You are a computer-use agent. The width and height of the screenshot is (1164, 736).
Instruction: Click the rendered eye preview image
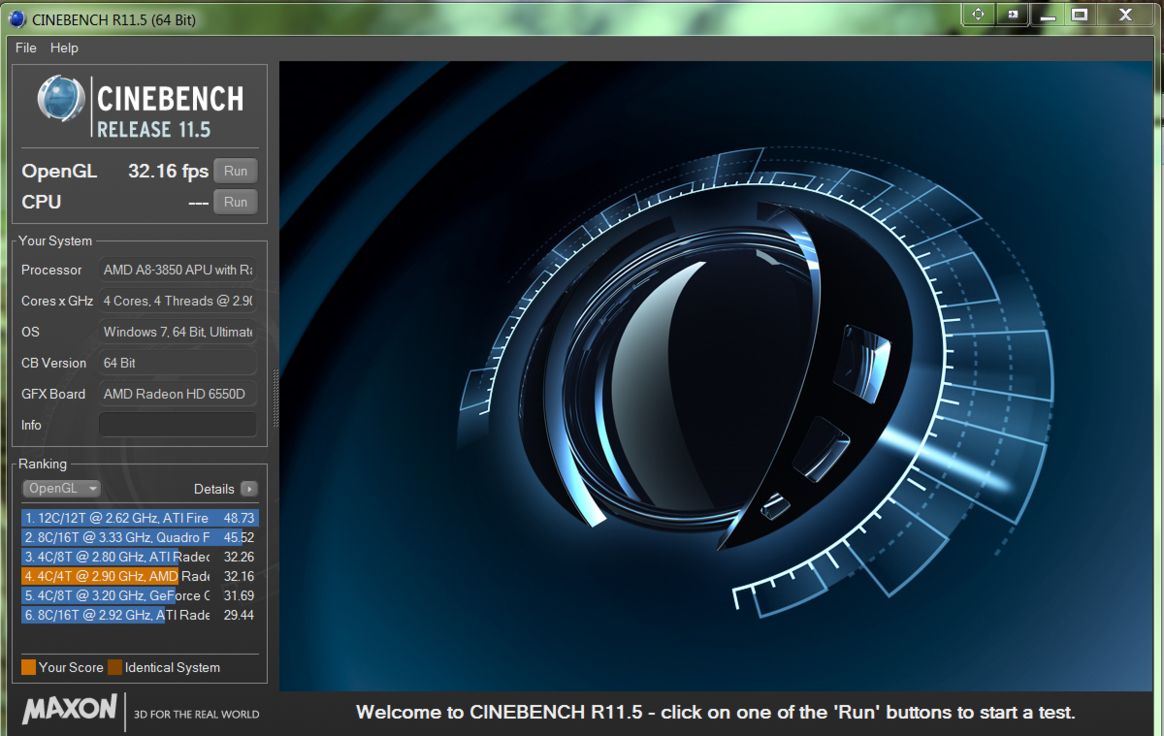(716, 376)
